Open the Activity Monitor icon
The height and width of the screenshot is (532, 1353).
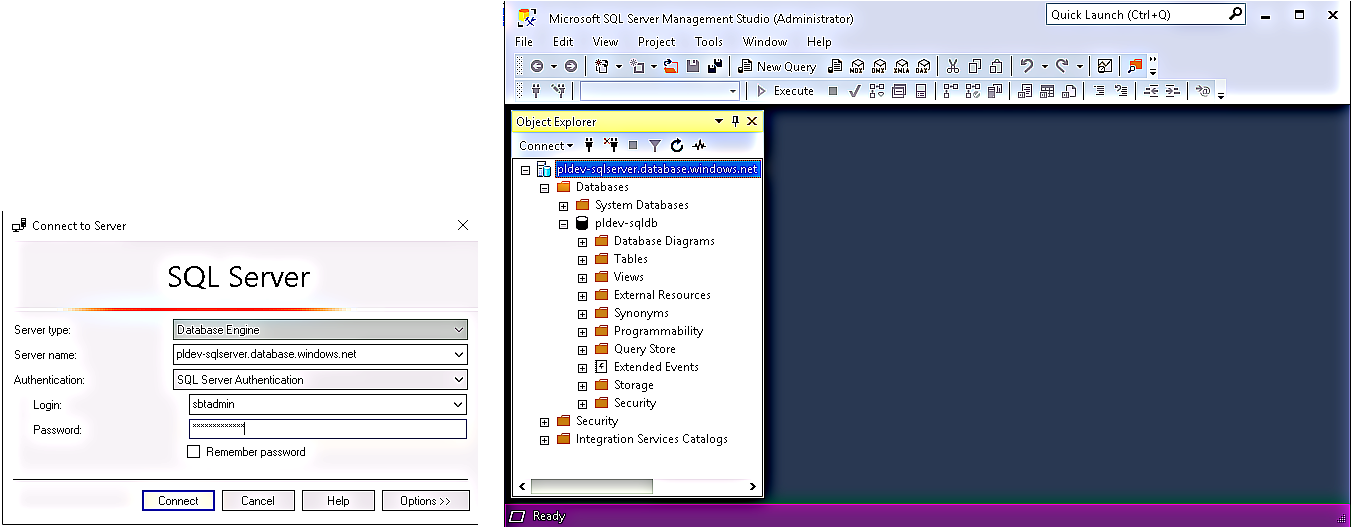click(x=1104, y=66)
